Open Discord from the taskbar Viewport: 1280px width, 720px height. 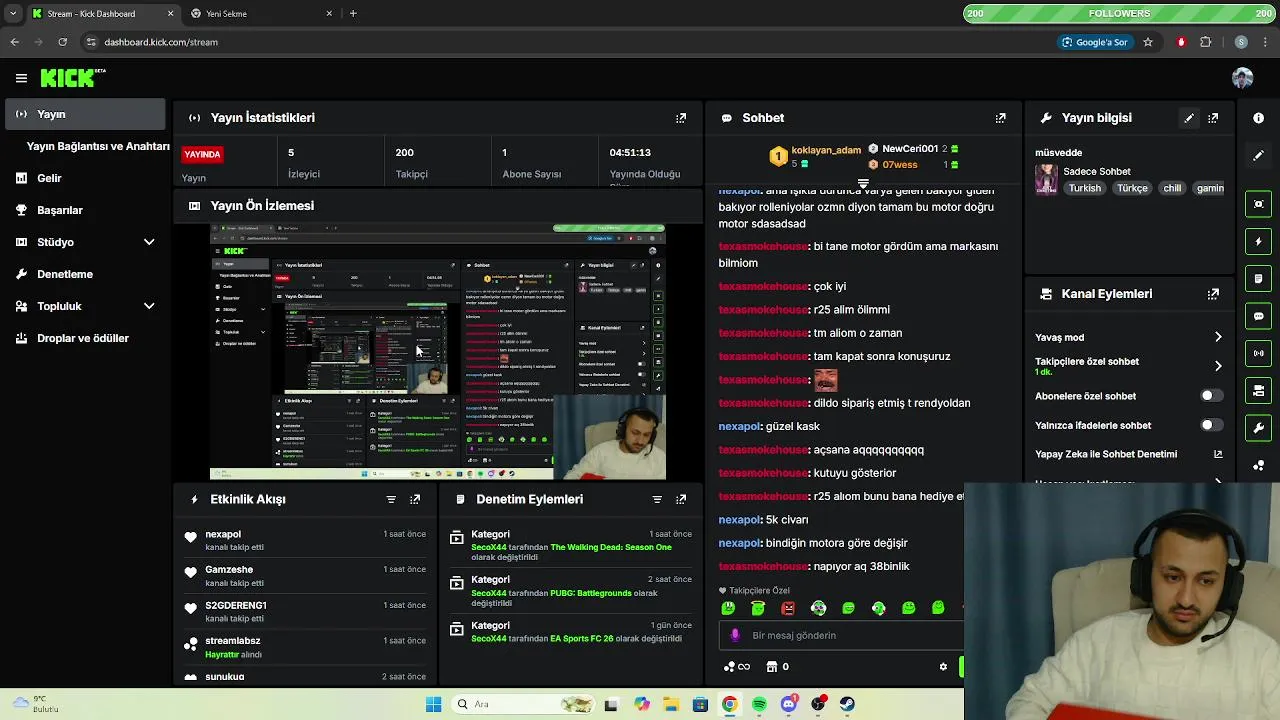(789, 704)
